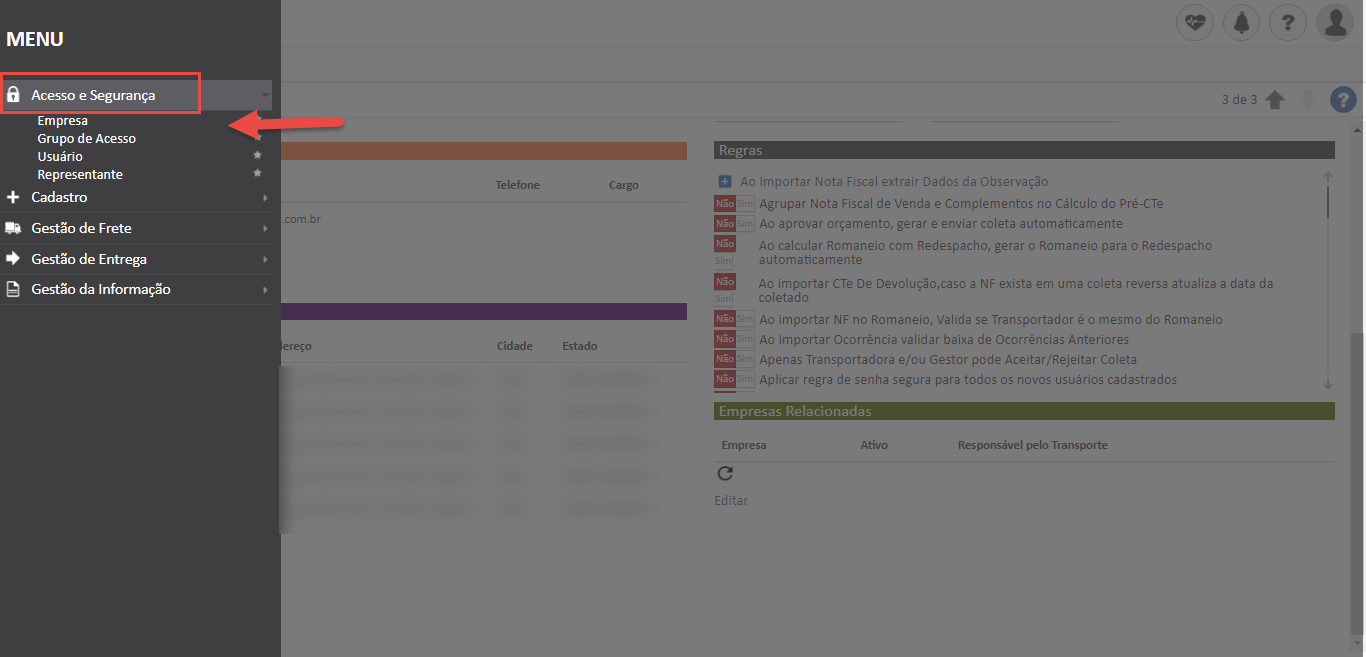
Task: Toggle 'Aplicar regra de senha segura' switch
Action: pos(734,379)
